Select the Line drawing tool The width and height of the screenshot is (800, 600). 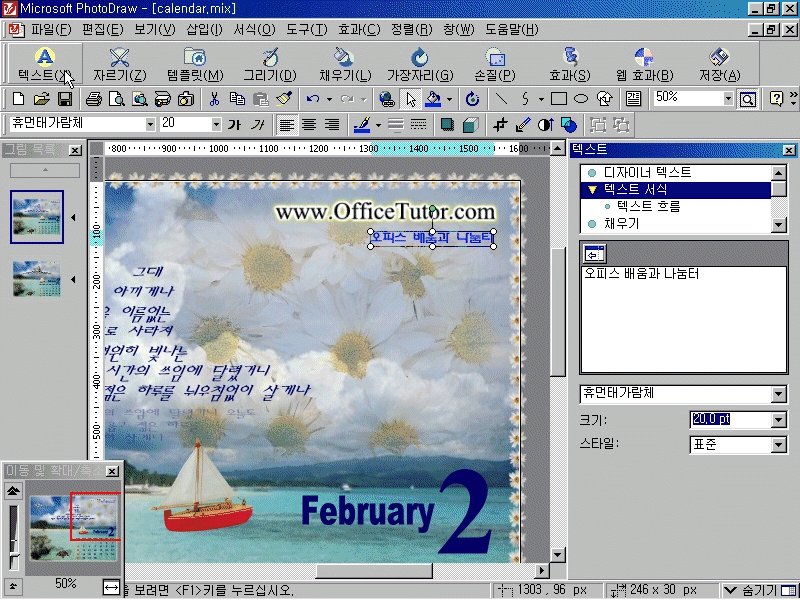click(502, 99)
